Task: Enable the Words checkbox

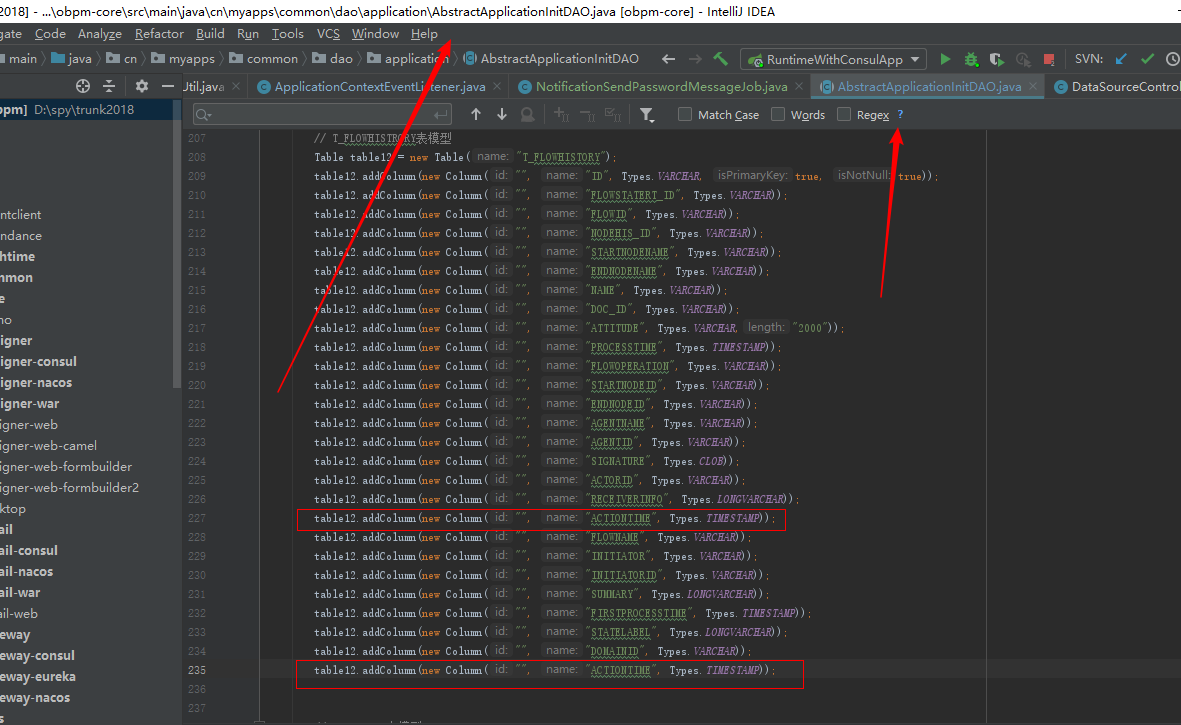Action: coord(778,114)
